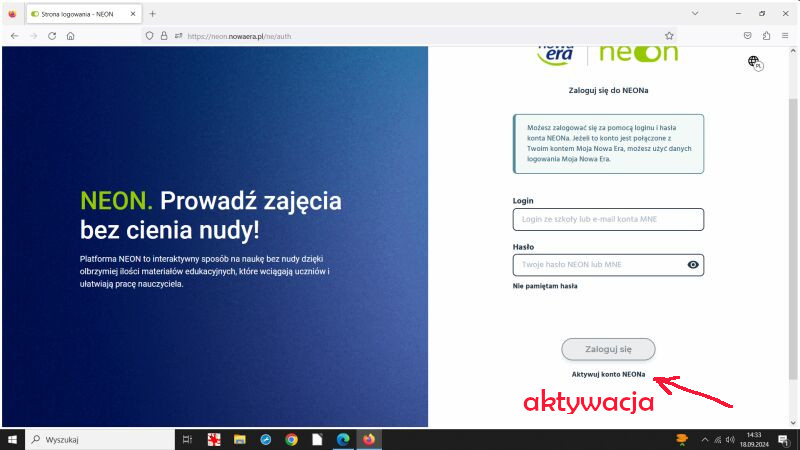Open the tracking protection shield icon
The height and width of the screenshot is (450, 800).
149,36
